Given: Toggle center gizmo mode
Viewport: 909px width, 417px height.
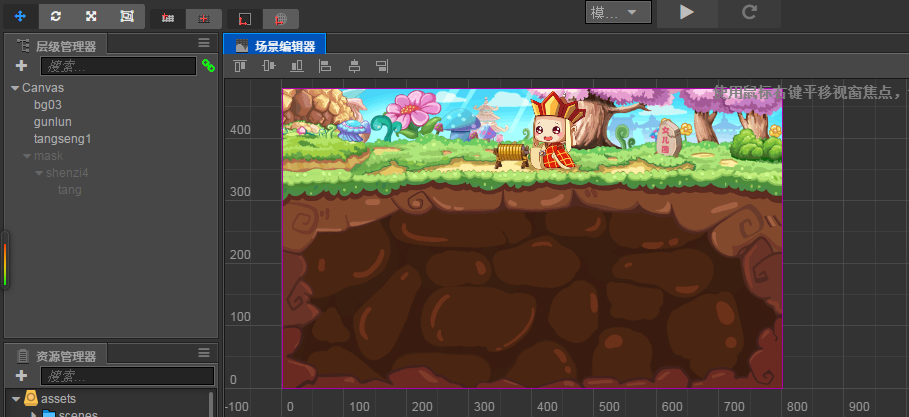Looking at the screenshot, I should [x=203, y=19].
